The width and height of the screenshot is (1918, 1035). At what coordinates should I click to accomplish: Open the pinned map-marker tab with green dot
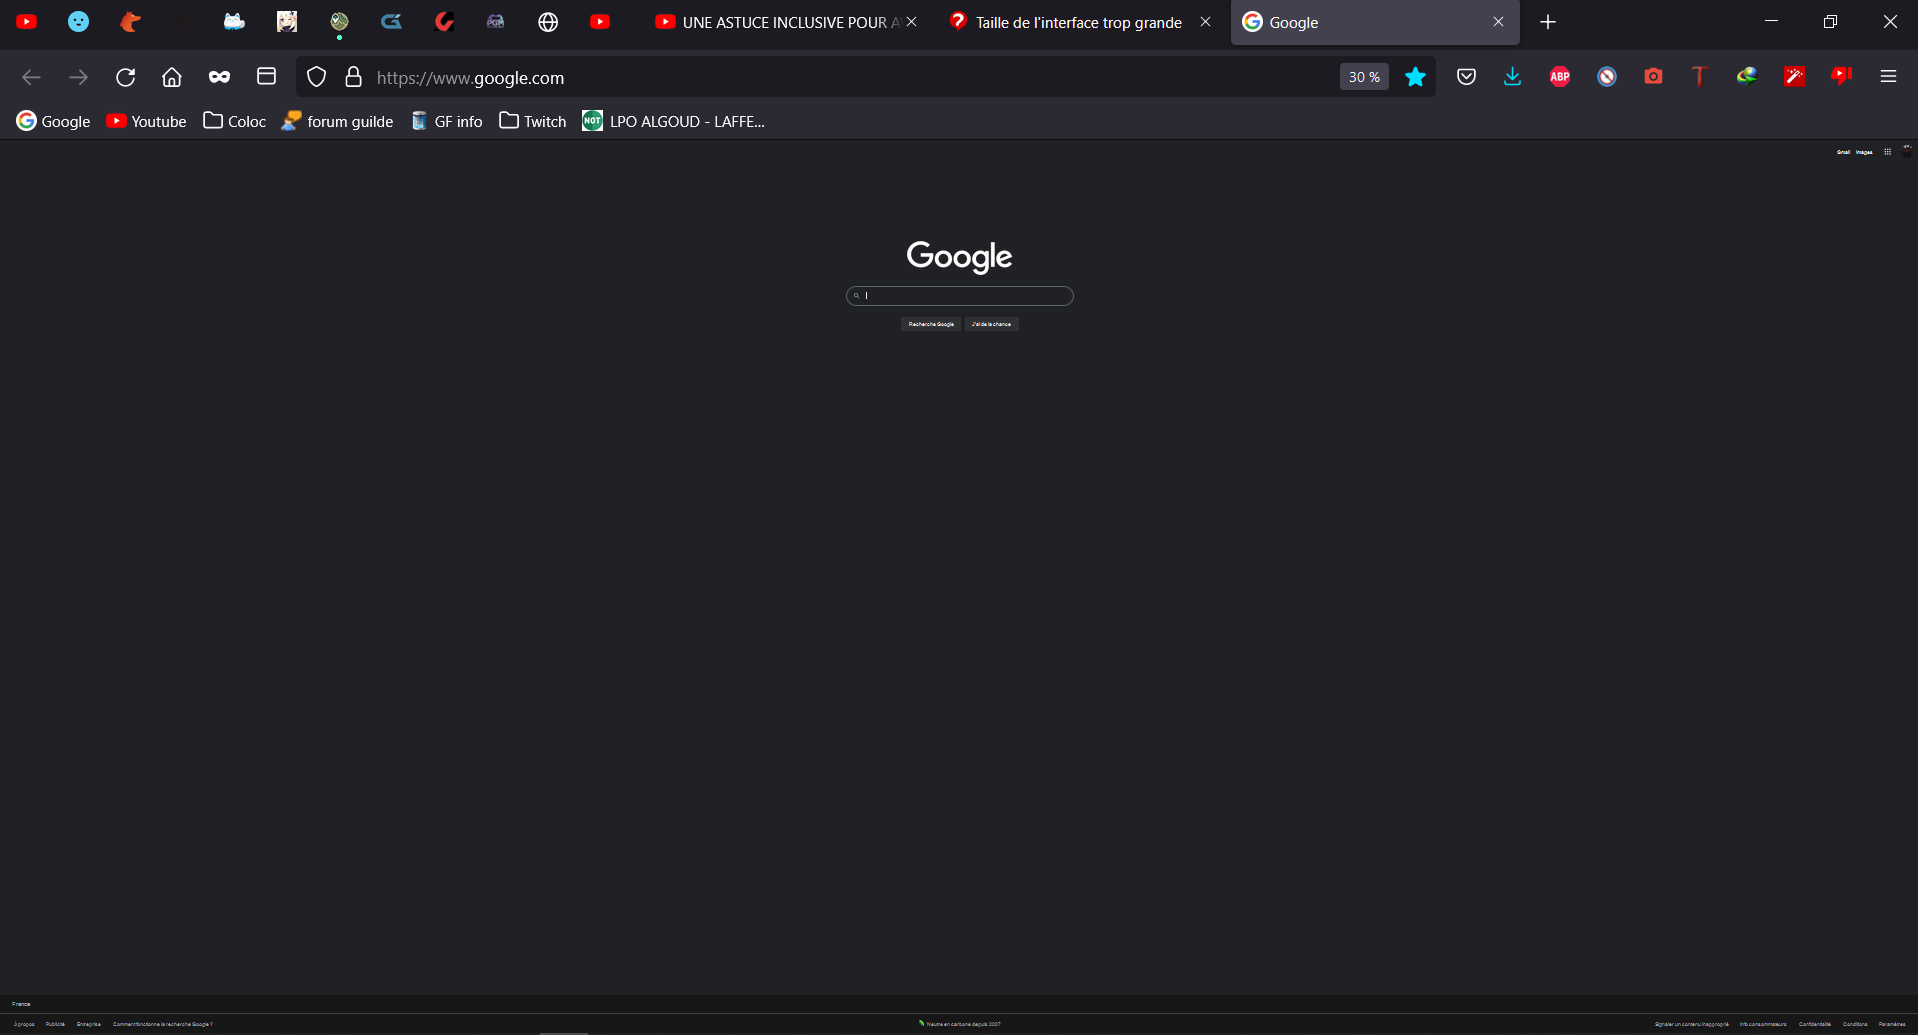(339, 22)
